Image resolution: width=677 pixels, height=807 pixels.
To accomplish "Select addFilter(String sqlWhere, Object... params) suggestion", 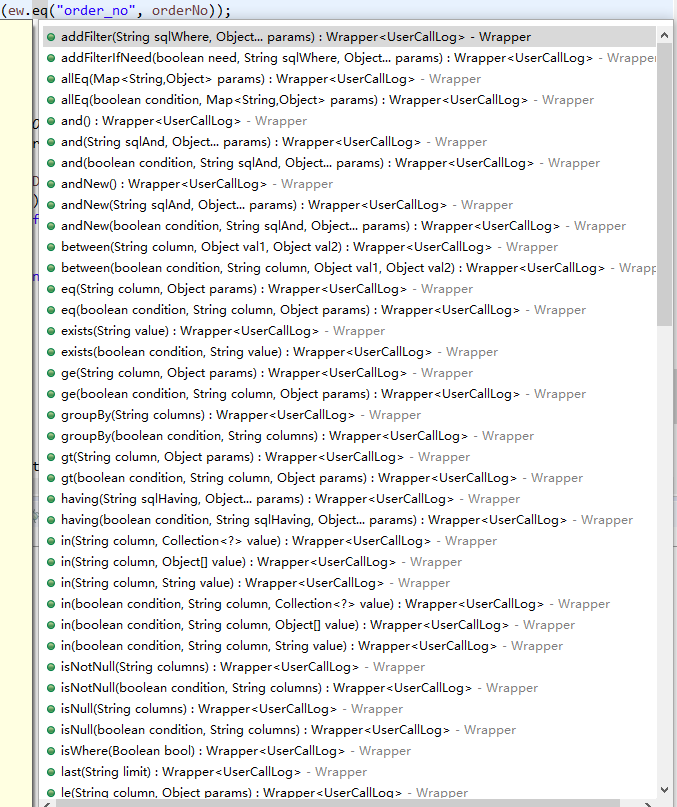I will tap(349, 37).
